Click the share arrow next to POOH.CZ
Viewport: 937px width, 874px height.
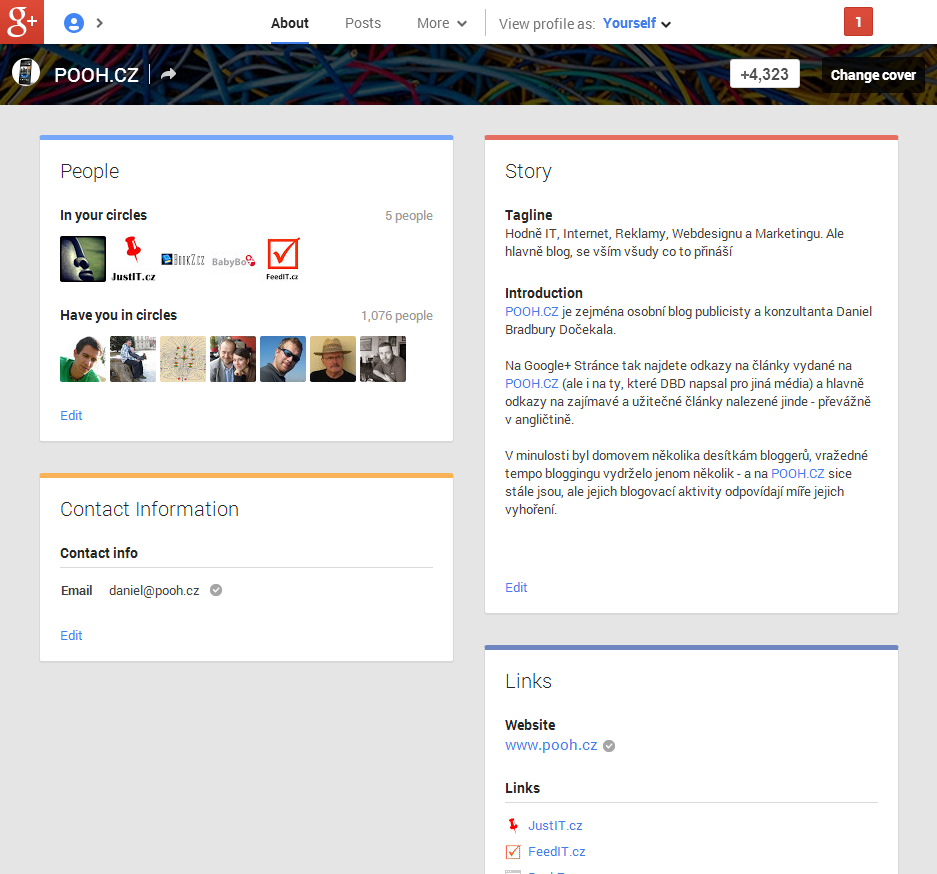click(x=168, y=72)
